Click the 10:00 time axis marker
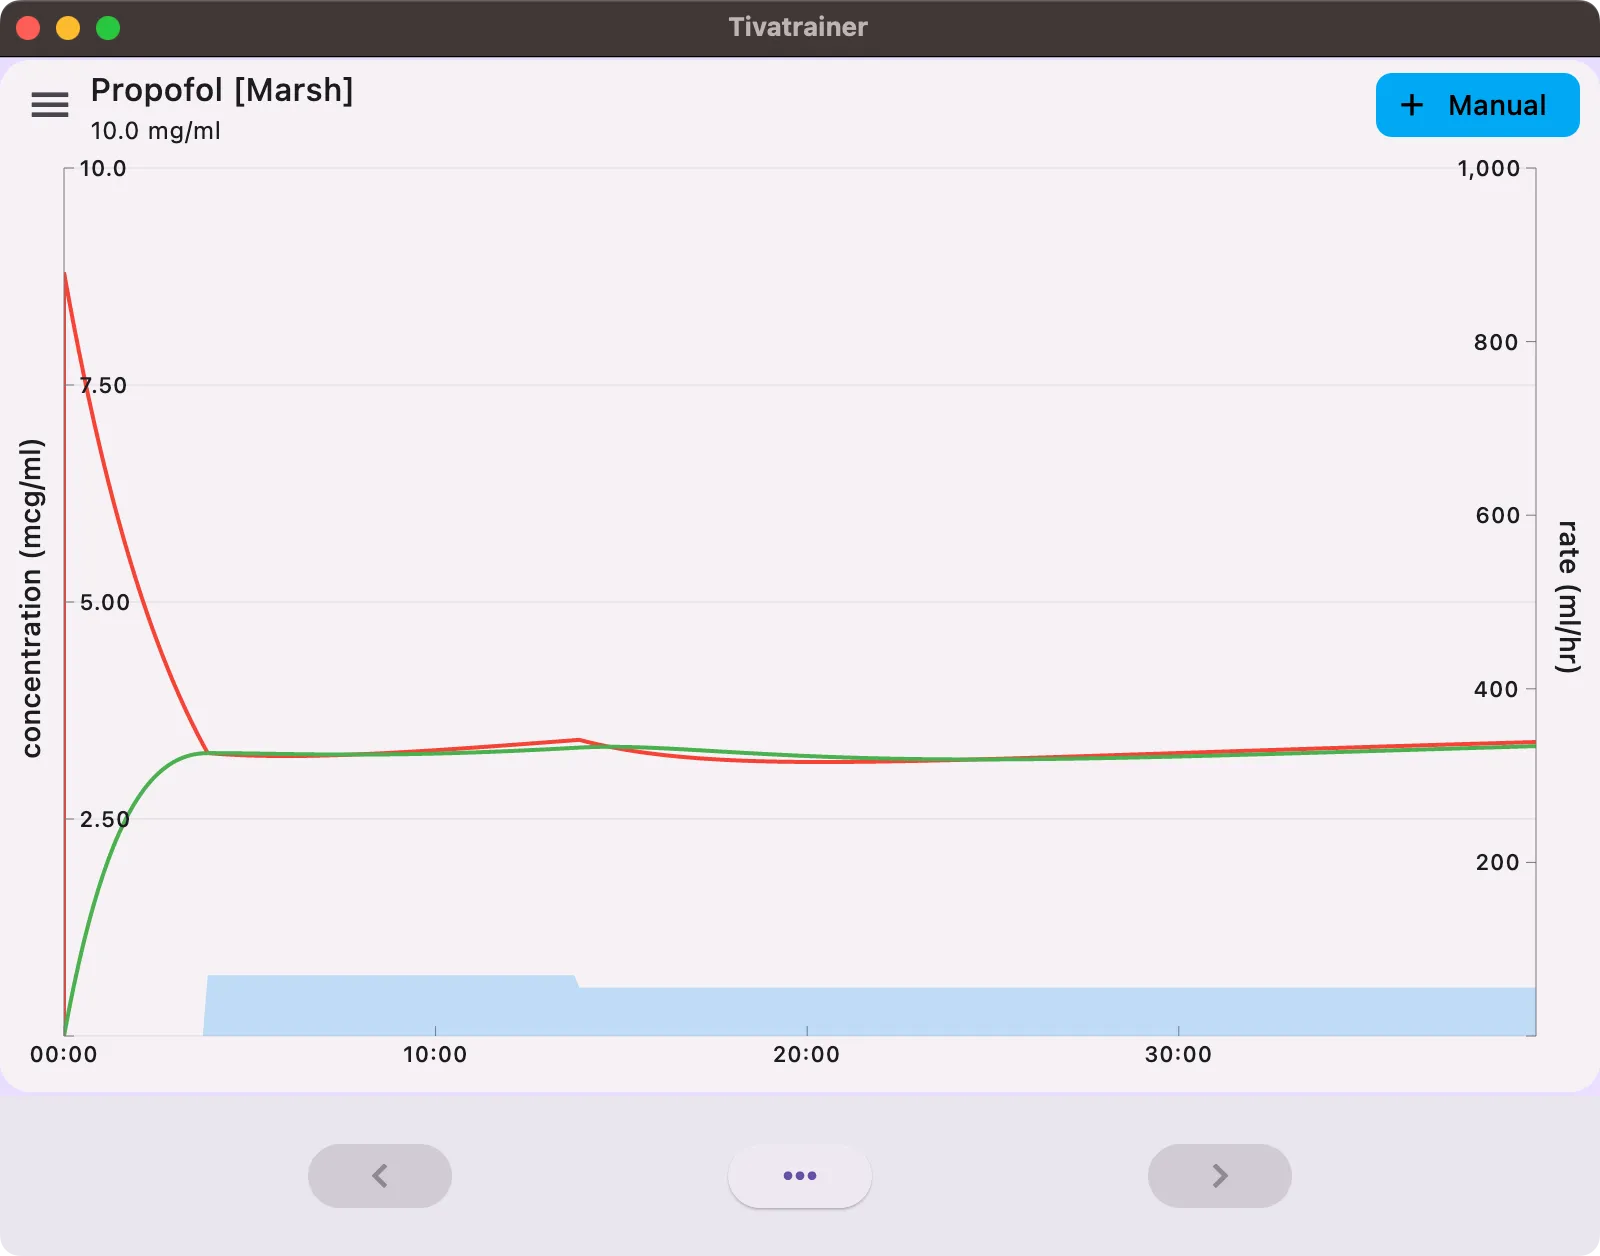 tap(435, 1054)
